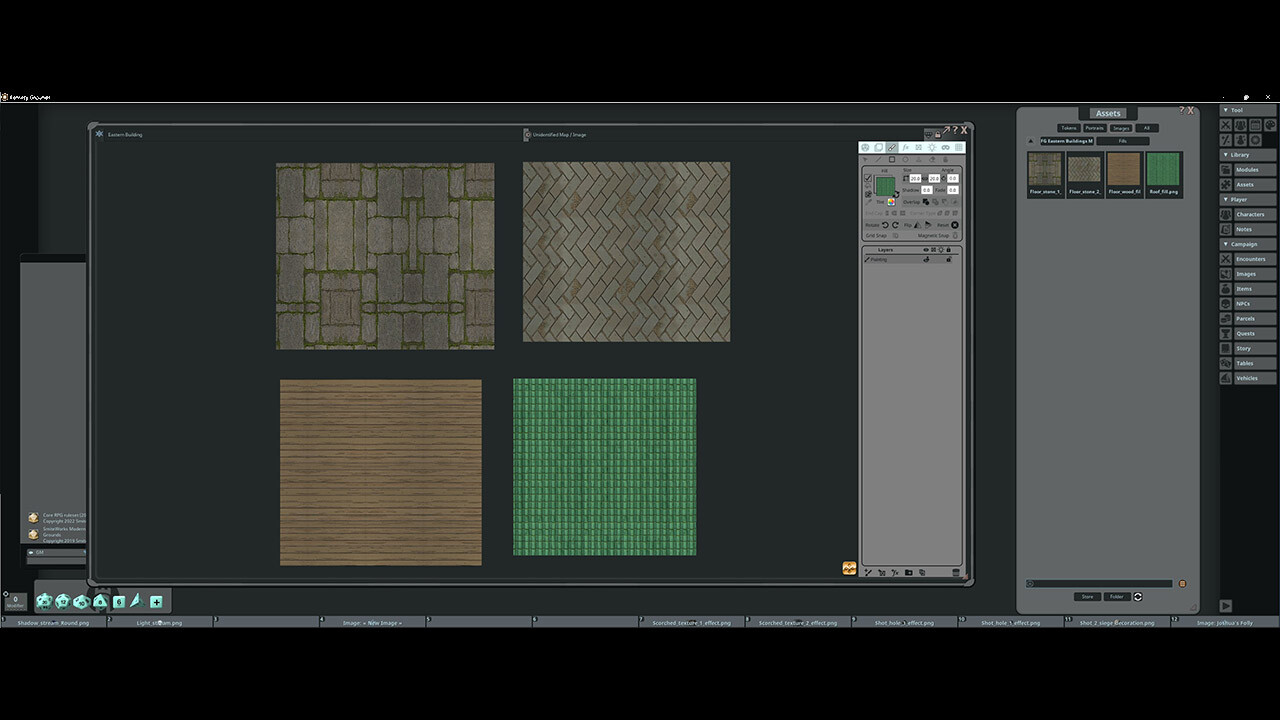Click the Store button
The image size is (1280, 720).
[x=1087, y=596]
